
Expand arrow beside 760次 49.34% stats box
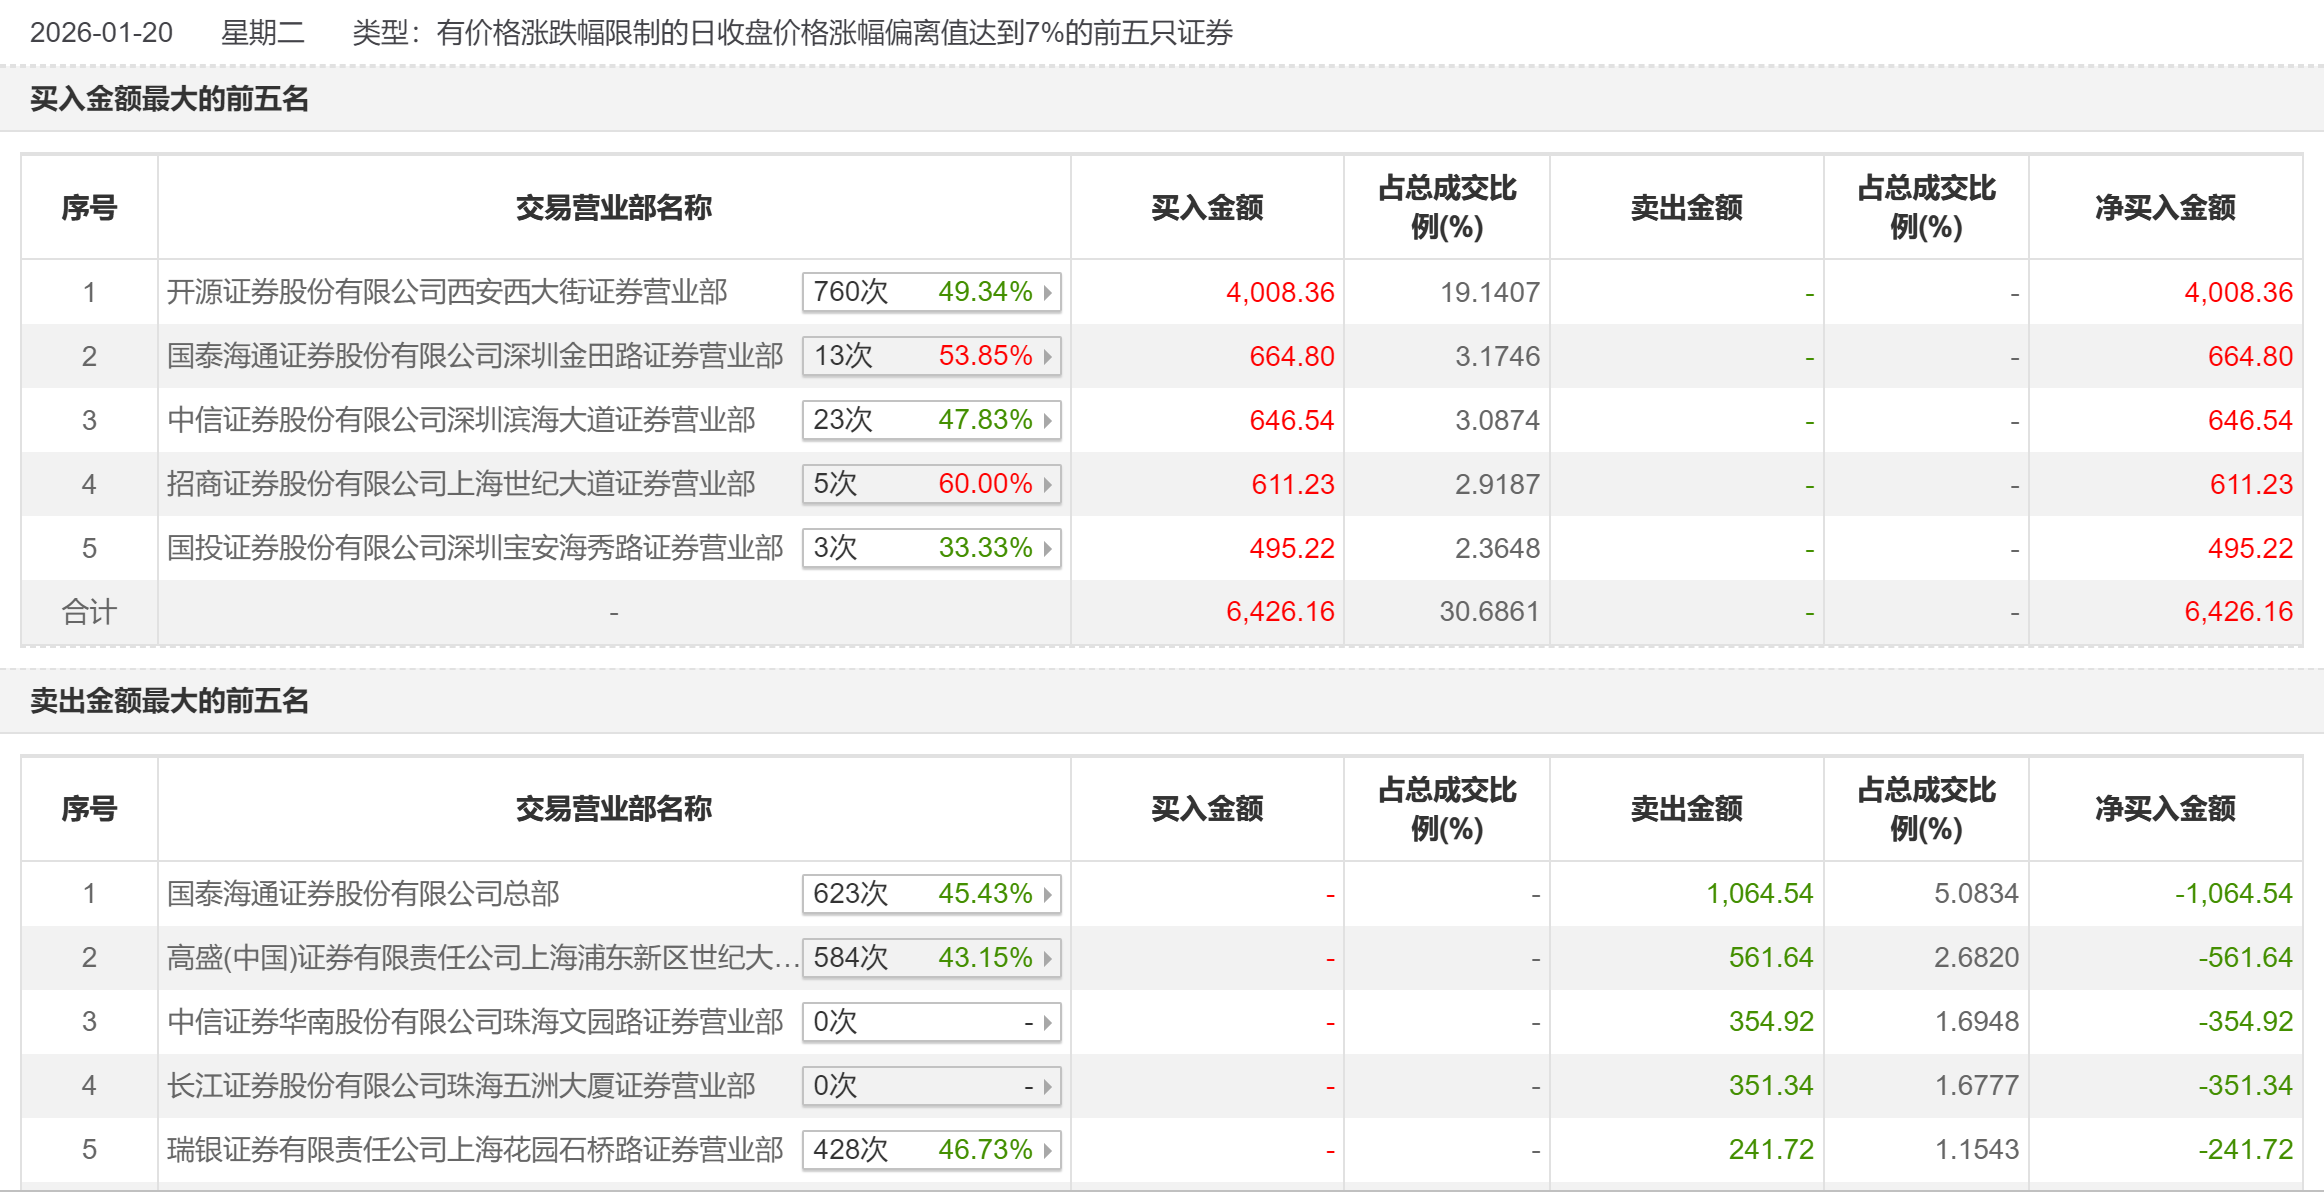click(1047, 292)
